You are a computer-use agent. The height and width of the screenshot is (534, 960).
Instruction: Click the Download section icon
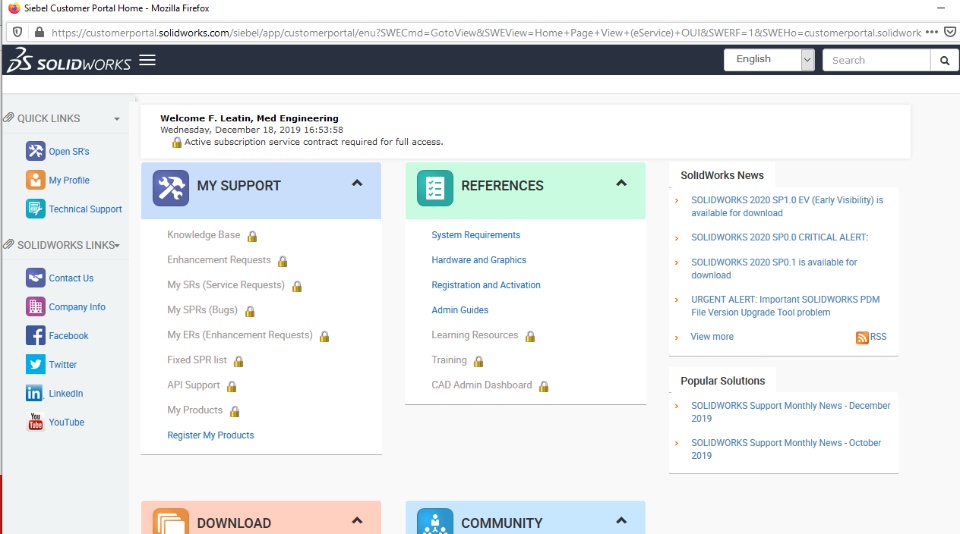[171, 522]
